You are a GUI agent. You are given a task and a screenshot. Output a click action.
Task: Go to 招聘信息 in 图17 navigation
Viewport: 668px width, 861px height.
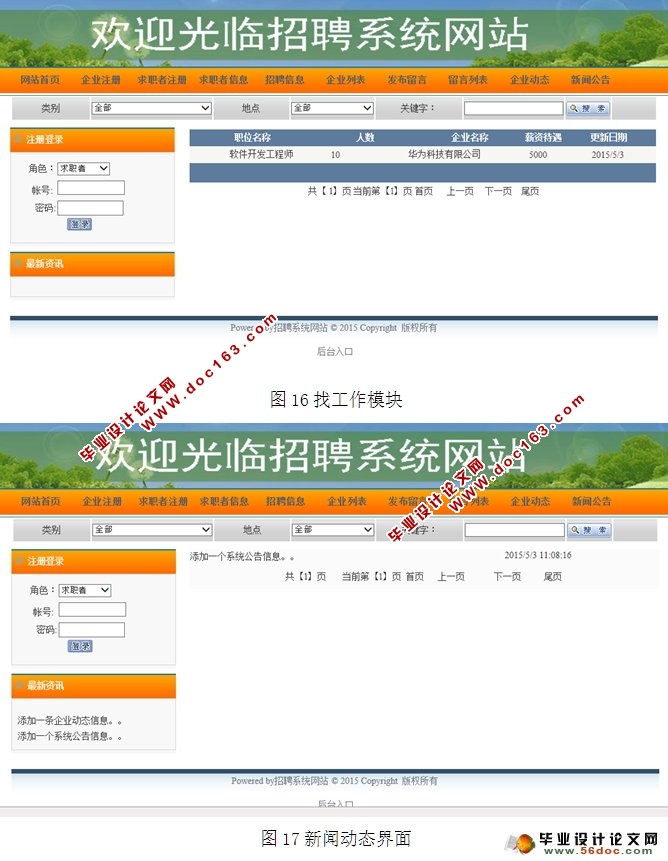pyautogui.click(x=285, y=501)
